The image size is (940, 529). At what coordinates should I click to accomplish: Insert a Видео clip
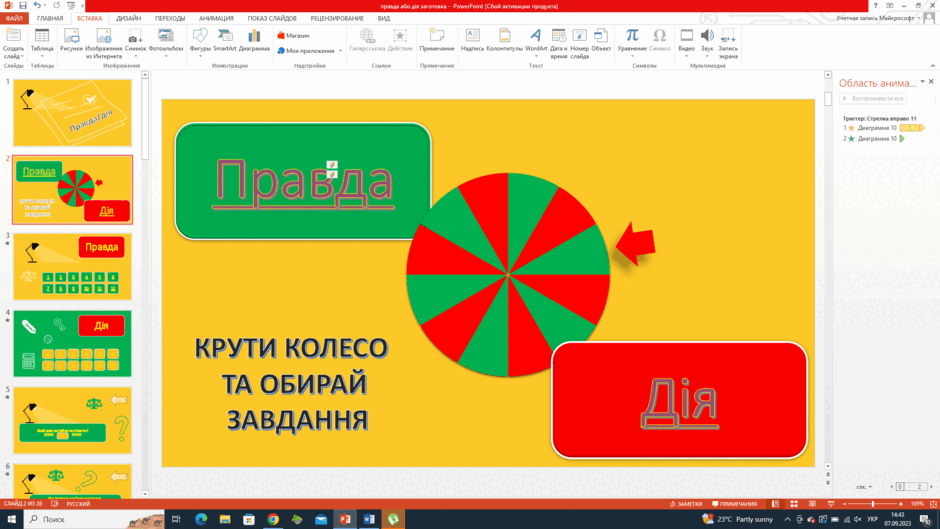[686, 42]
